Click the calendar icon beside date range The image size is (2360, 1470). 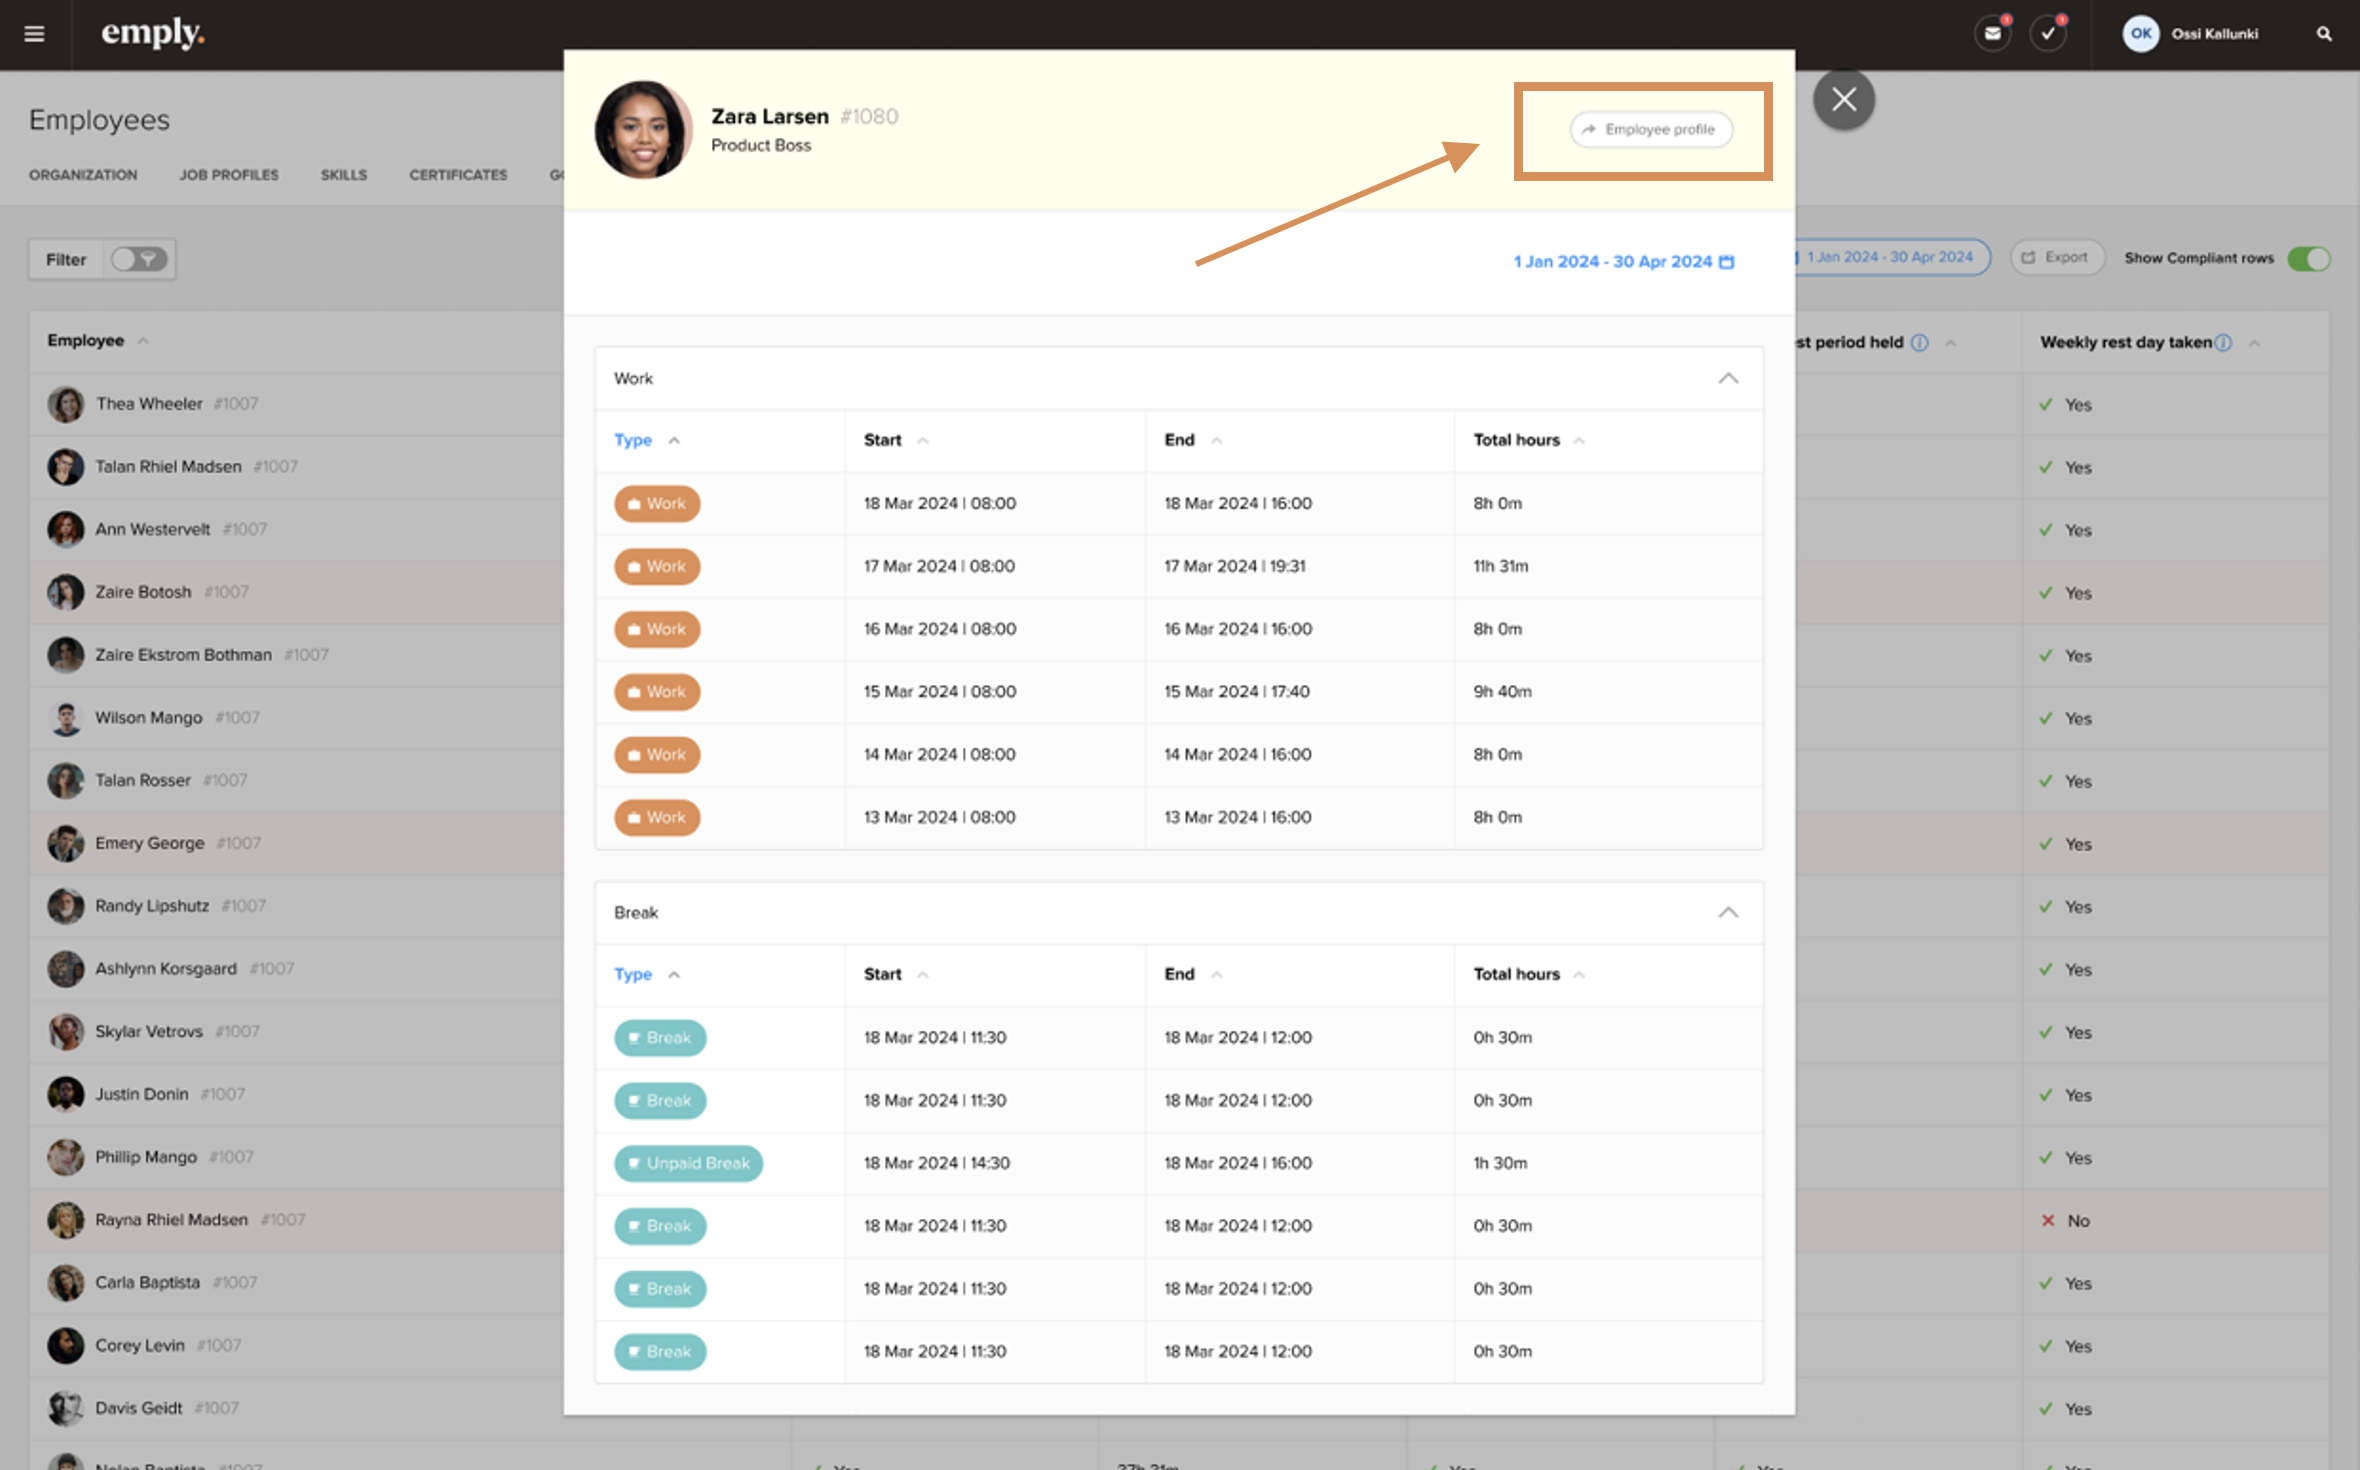click(1726, 262)
